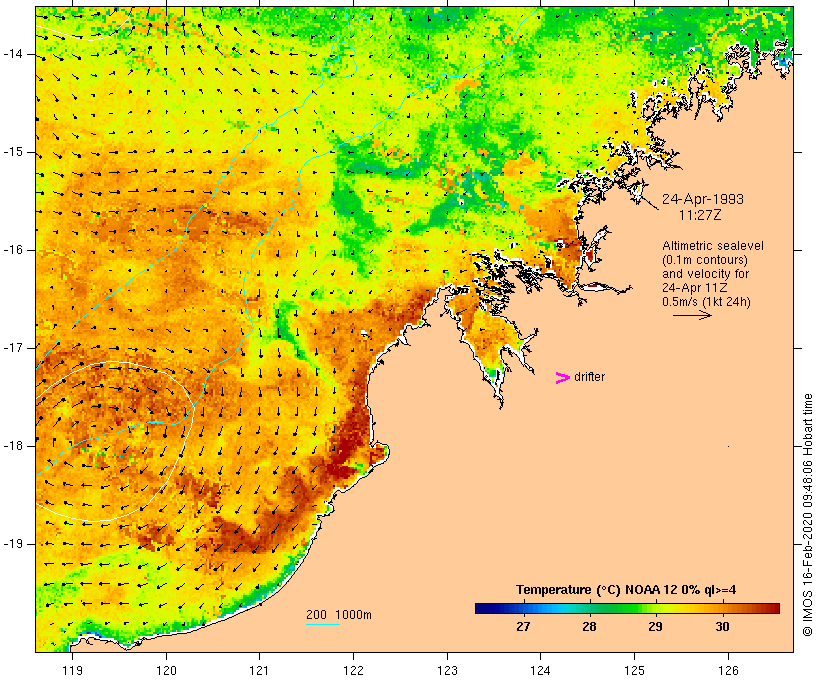This screenshot has height=680, width=820.
Task: Click the cyan bathymetry contour legend line
Action: coord(323,624)
